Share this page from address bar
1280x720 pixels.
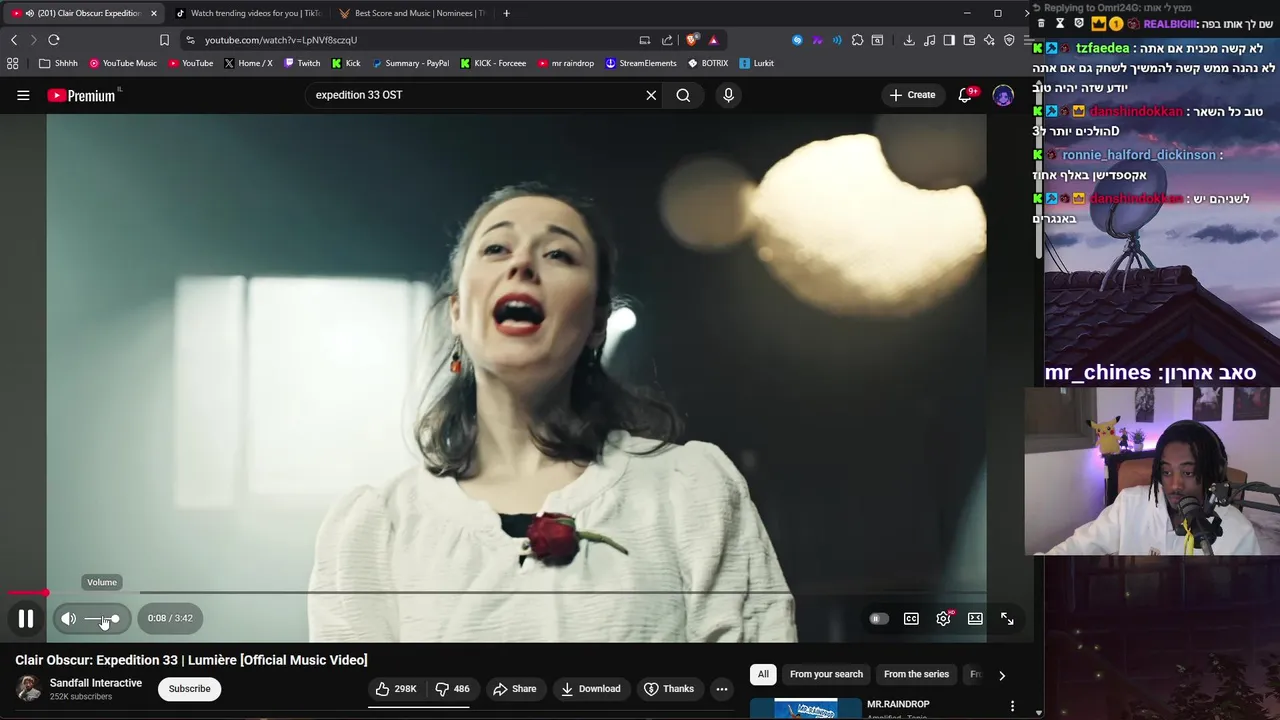coord(667,40)
